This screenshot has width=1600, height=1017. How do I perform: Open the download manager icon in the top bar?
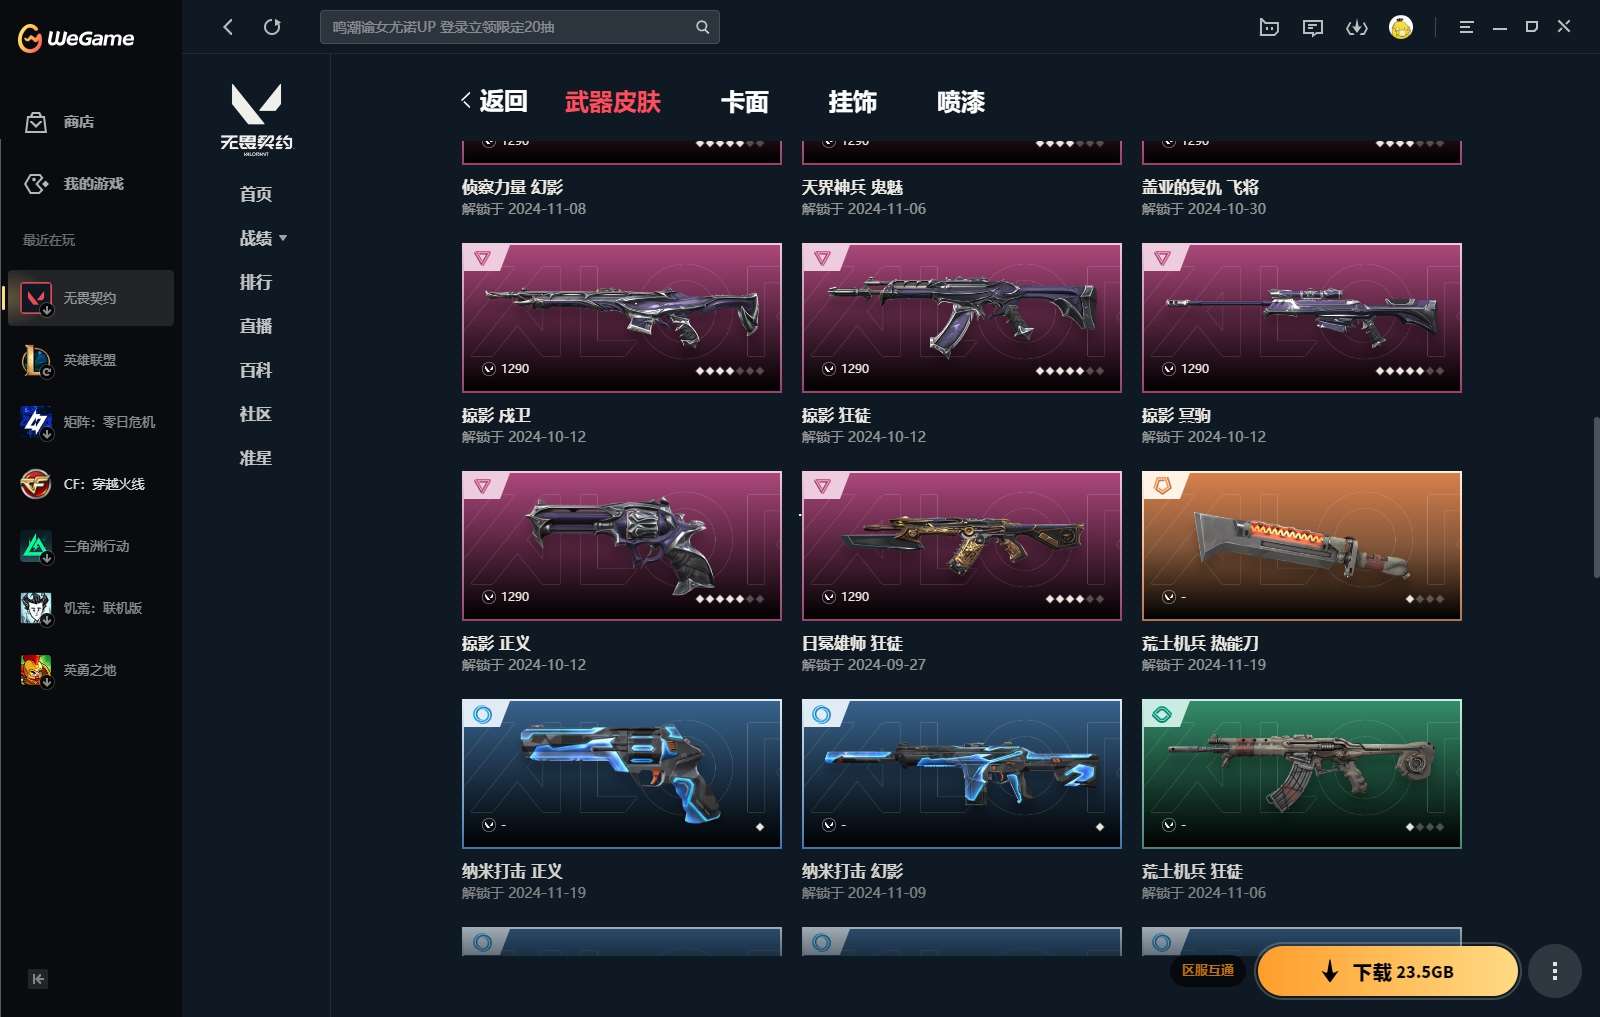coord(1357,28)
